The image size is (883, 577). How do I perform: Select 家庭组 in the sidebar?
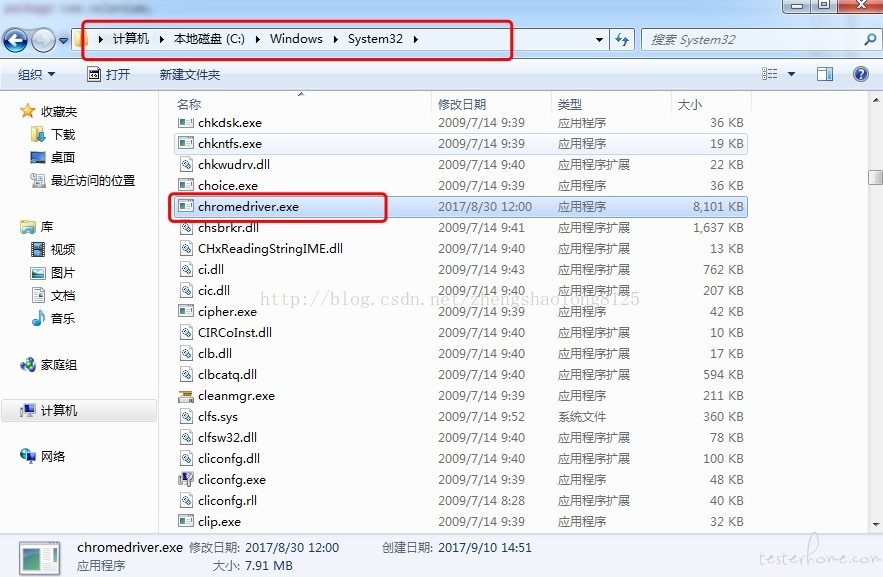pyautogui.click(x=59, y=365)
